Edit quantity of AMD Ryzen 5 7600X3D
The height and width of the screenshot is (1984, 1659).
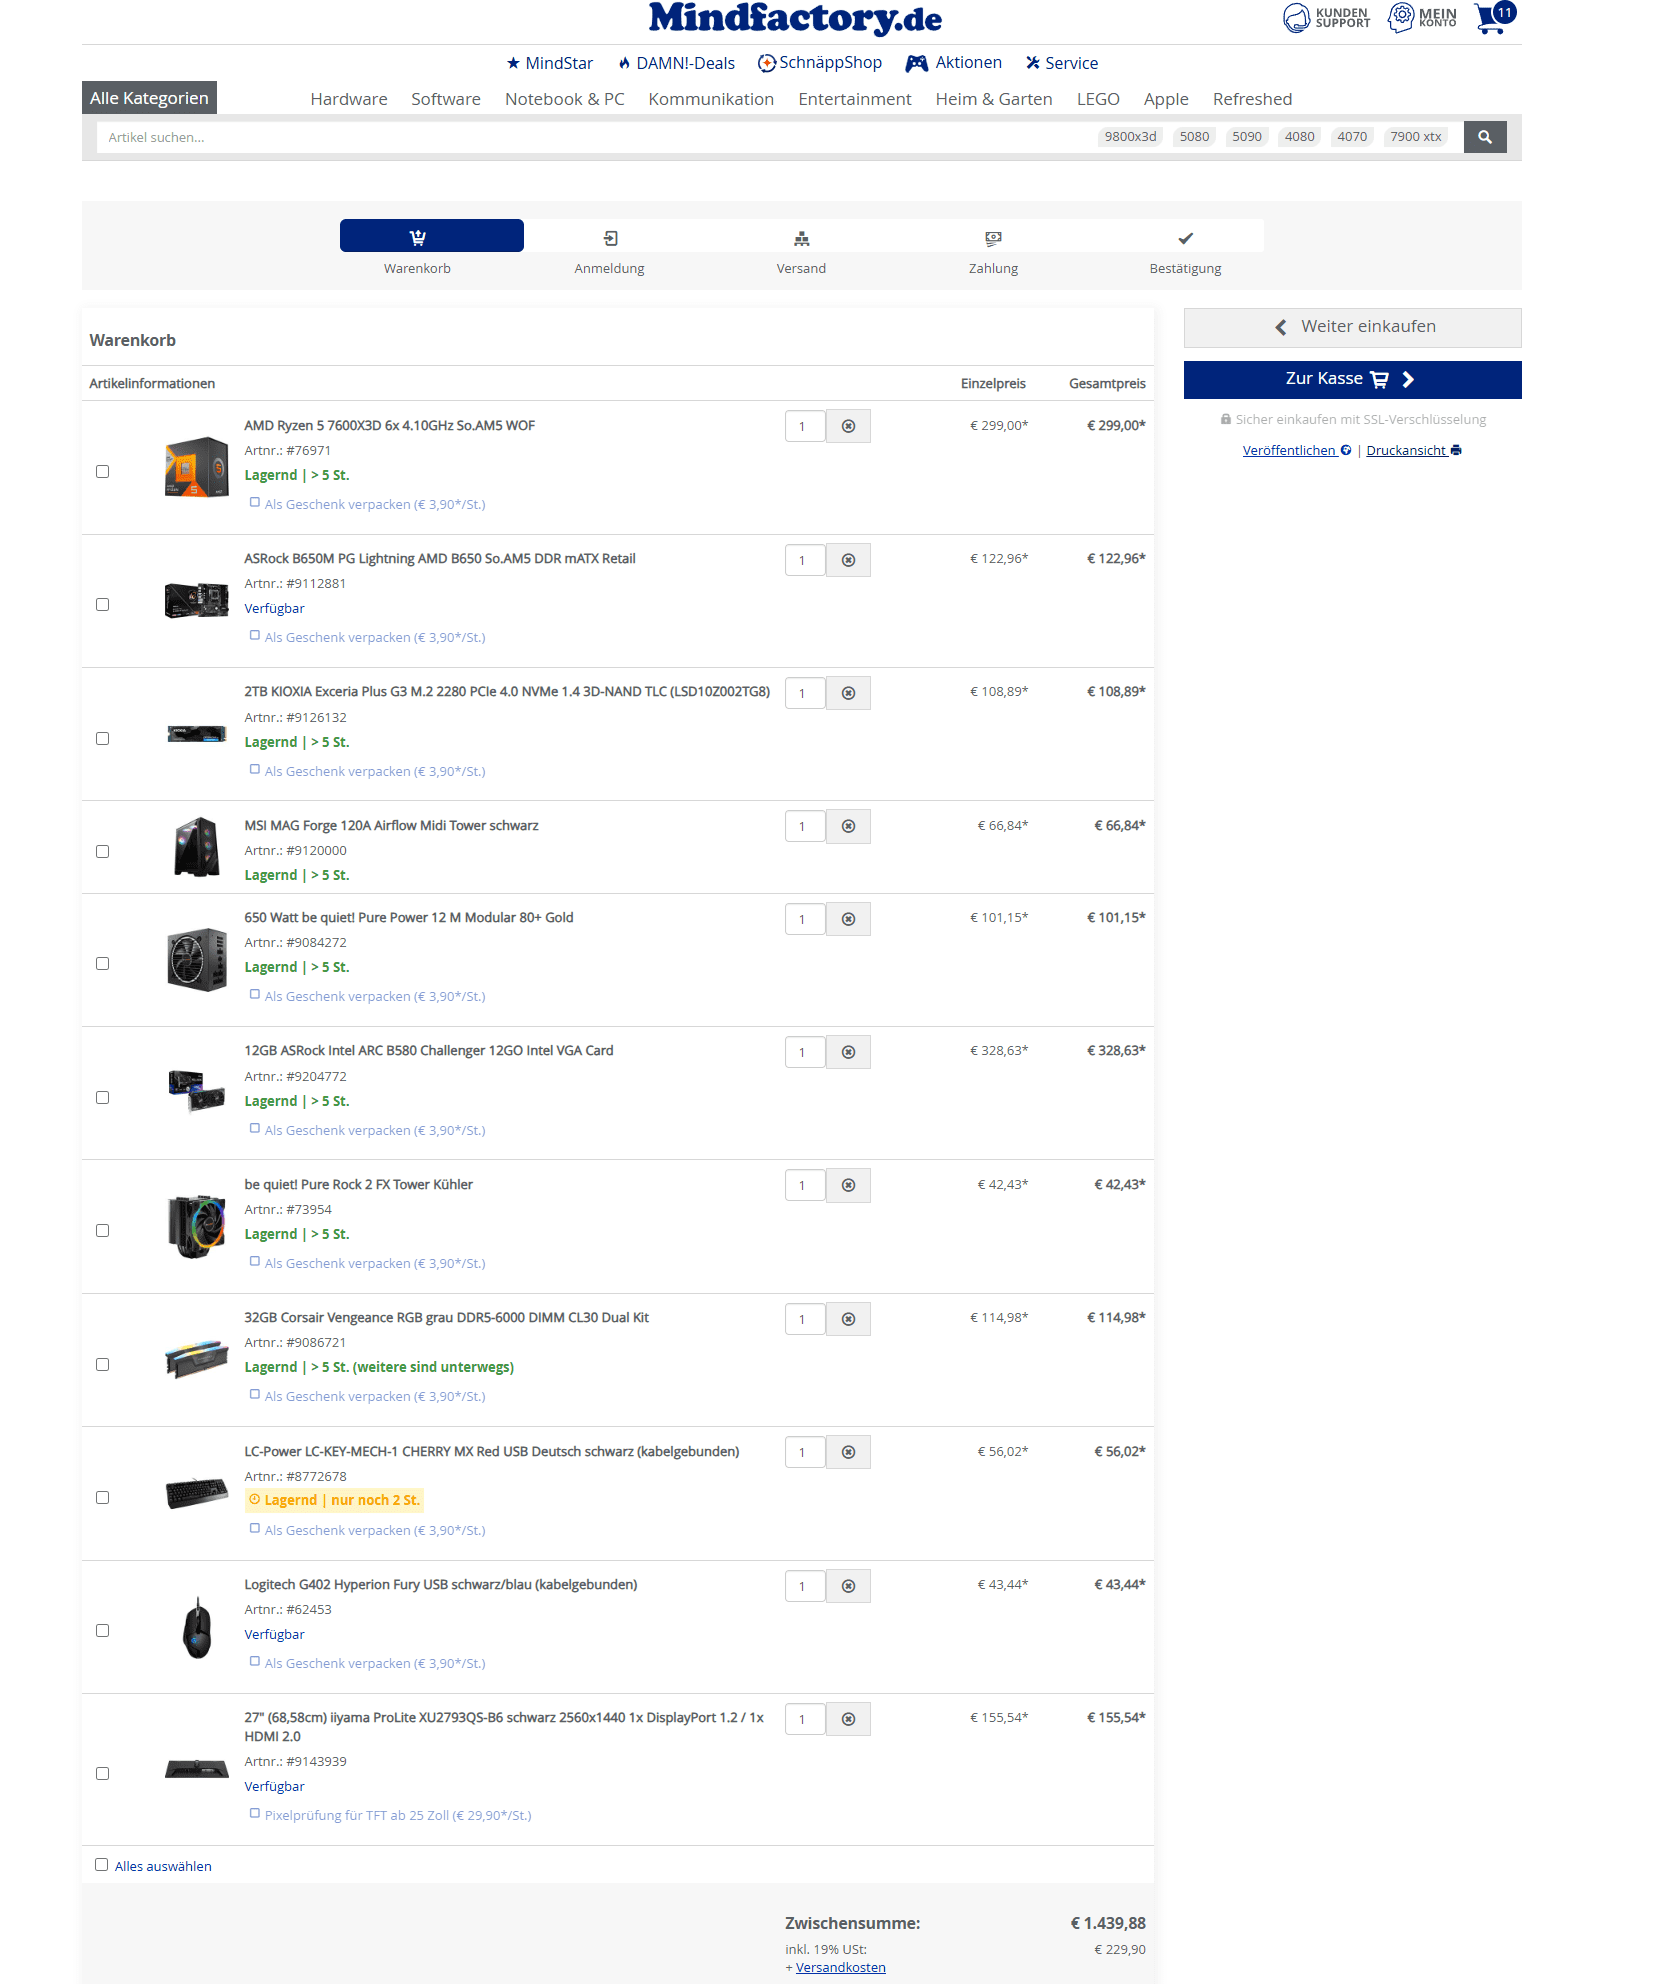tap(805, 426)
